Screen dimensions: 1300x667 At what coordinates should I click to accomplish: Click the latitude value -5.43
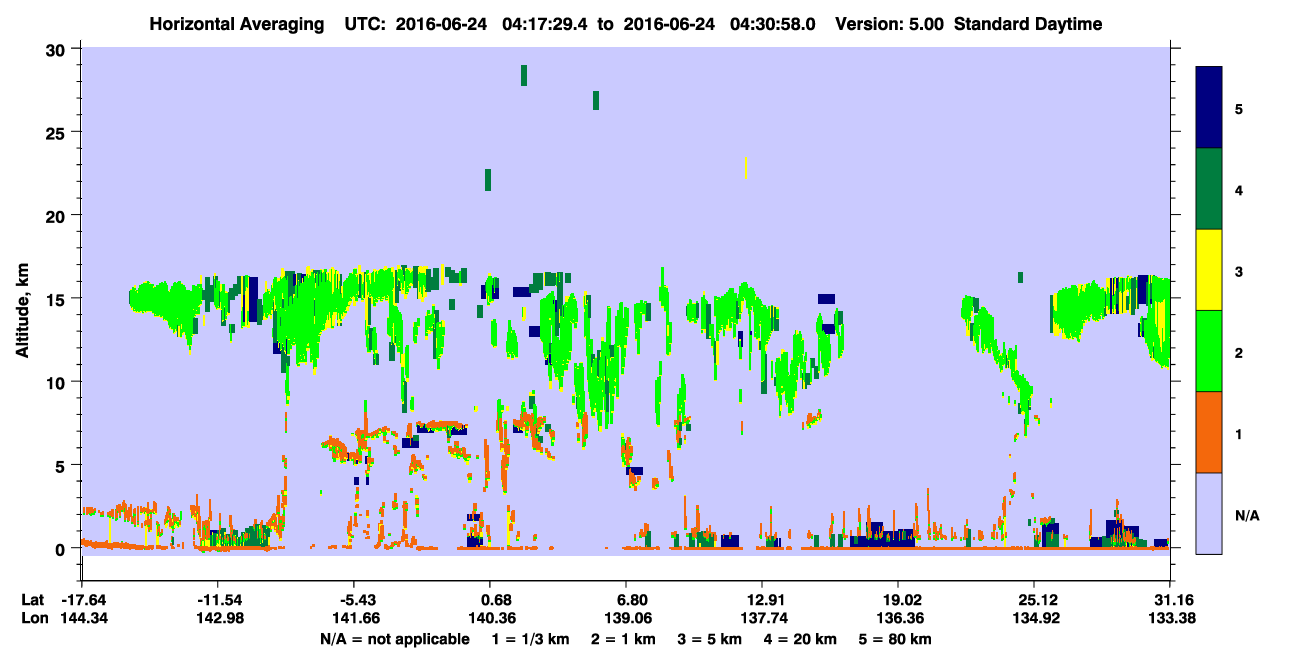(357, 600)
